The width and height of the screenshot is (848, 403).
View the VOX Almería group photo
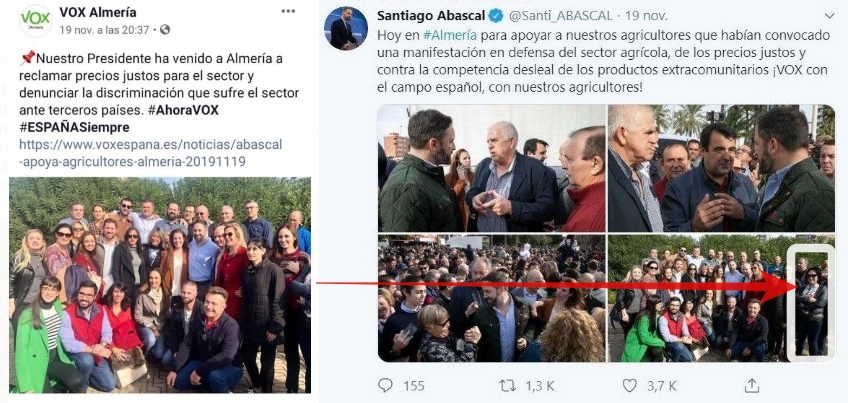(160, 285)
